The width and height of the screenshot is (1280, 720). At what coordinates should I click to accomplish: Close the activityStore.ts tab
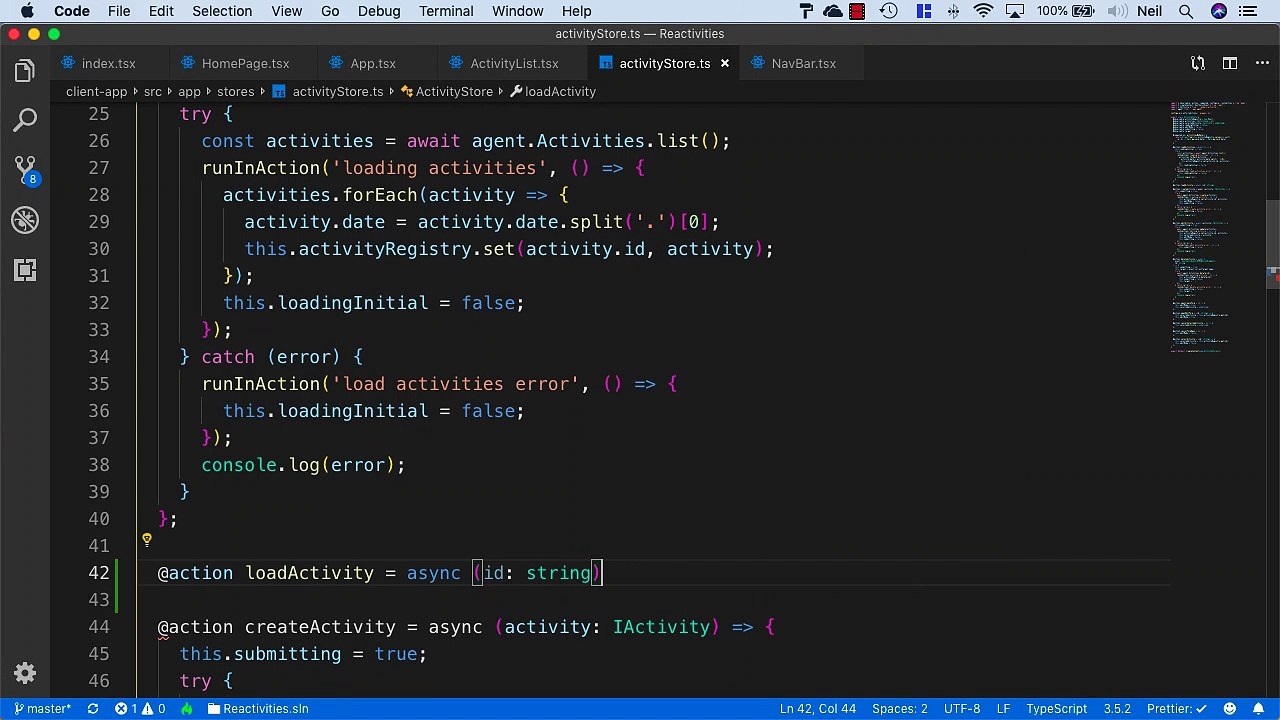click(725, 63)
